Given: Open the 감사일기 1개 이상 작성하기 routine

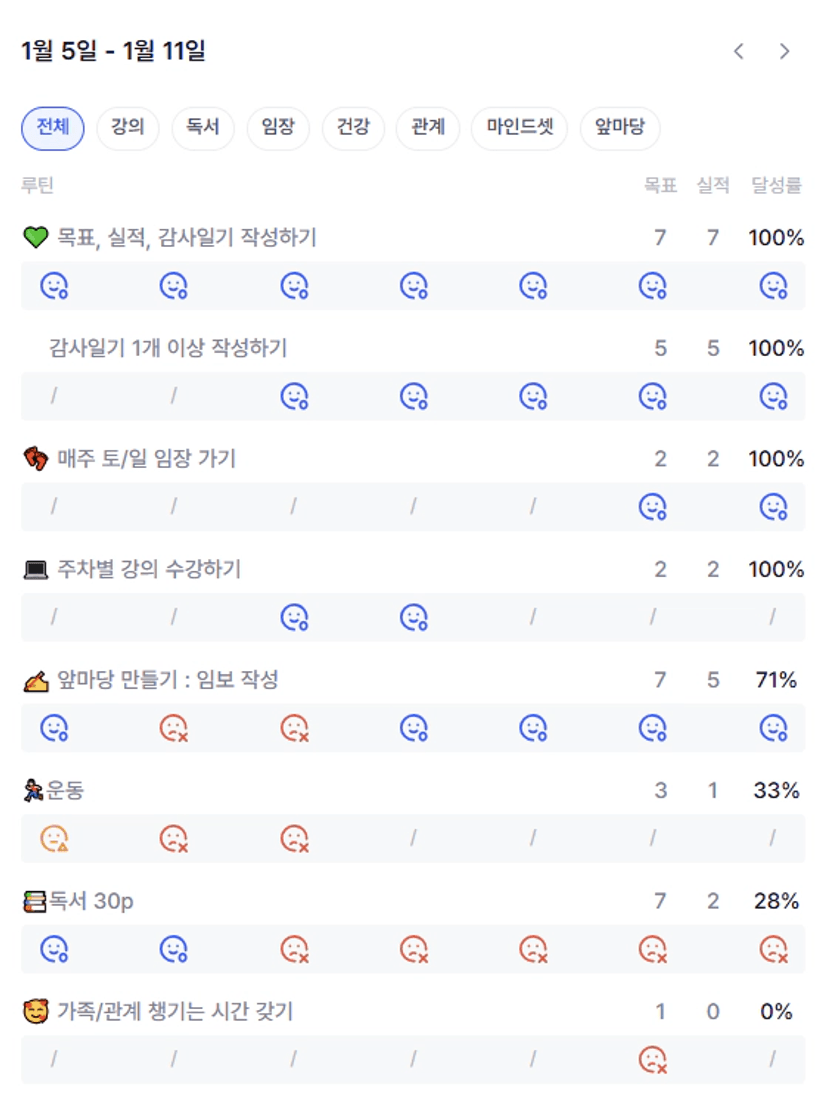Looking at the screenshot, I should [x=168, y=348].
